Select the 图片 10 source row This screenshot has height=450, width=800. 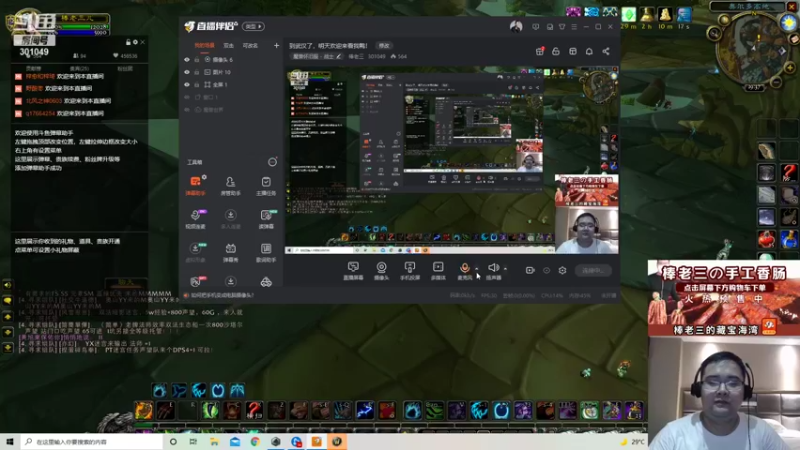(232, 72)
